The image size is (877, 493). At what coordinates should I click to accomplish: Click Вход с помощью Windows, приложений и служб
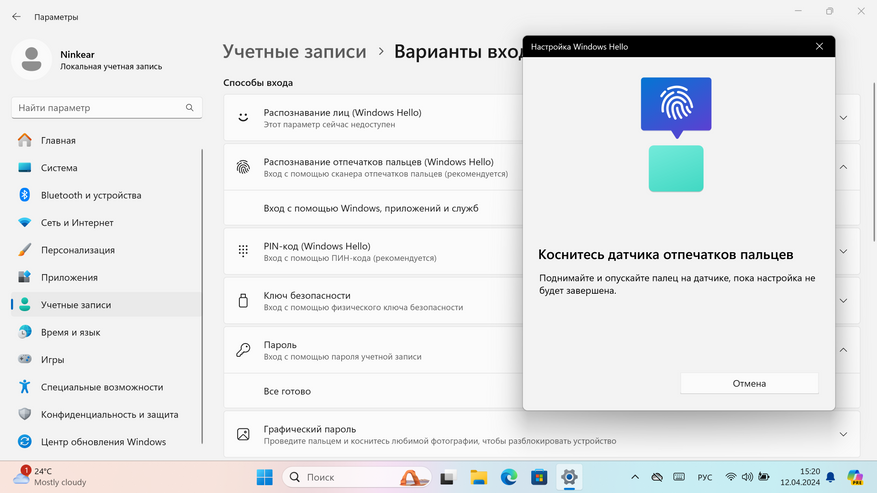[x=373, y=208]
